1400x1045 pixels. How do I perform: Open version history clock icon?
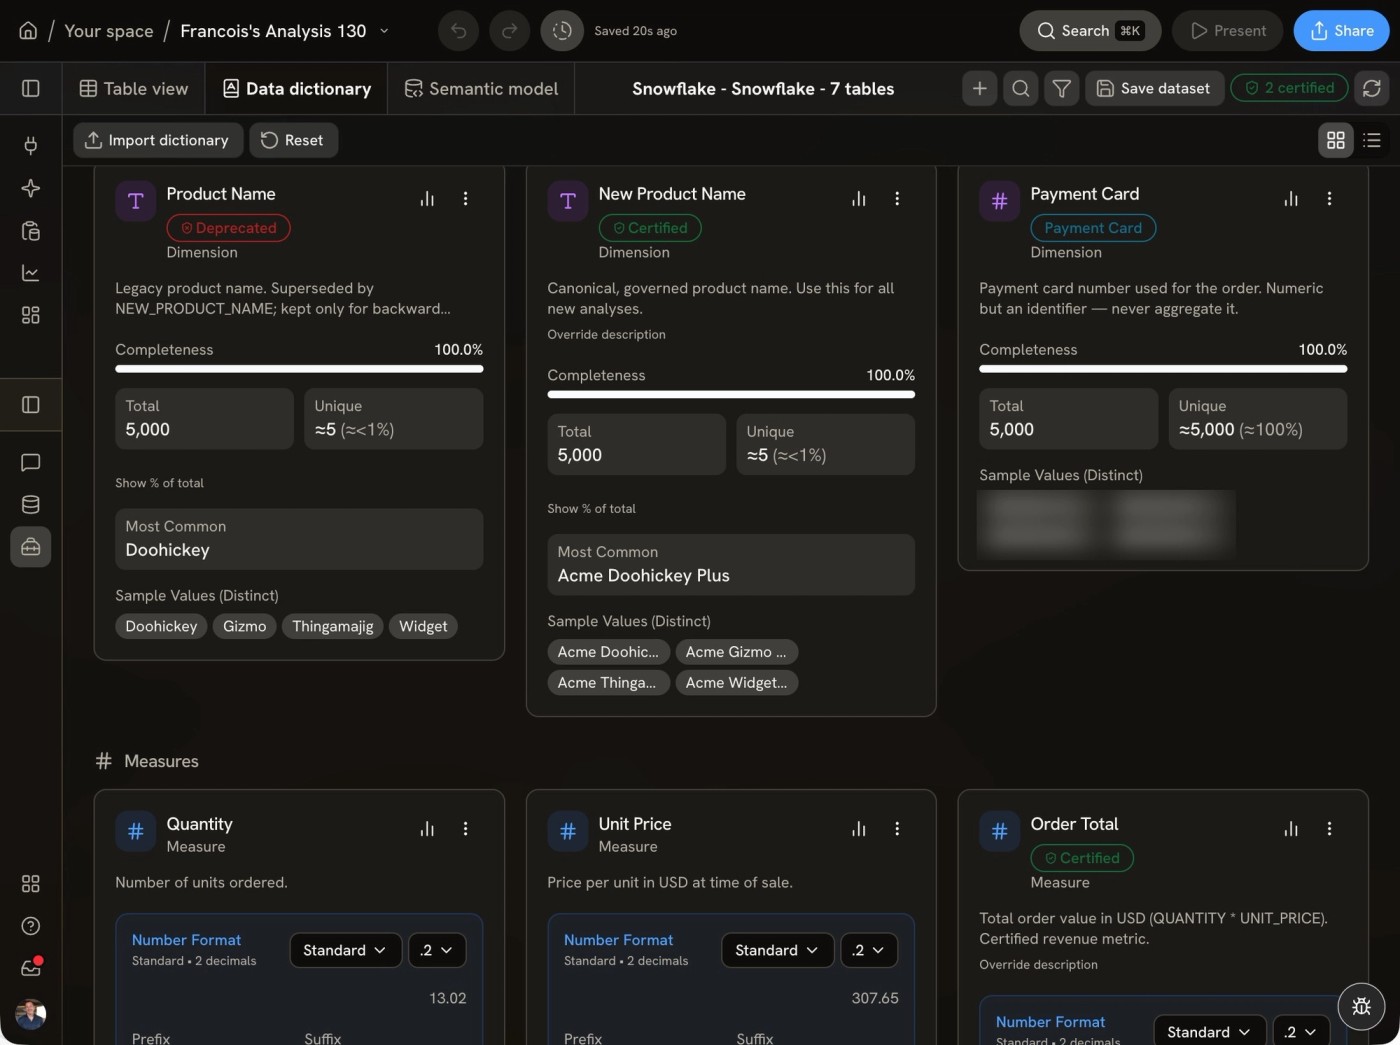click(562, 31)
